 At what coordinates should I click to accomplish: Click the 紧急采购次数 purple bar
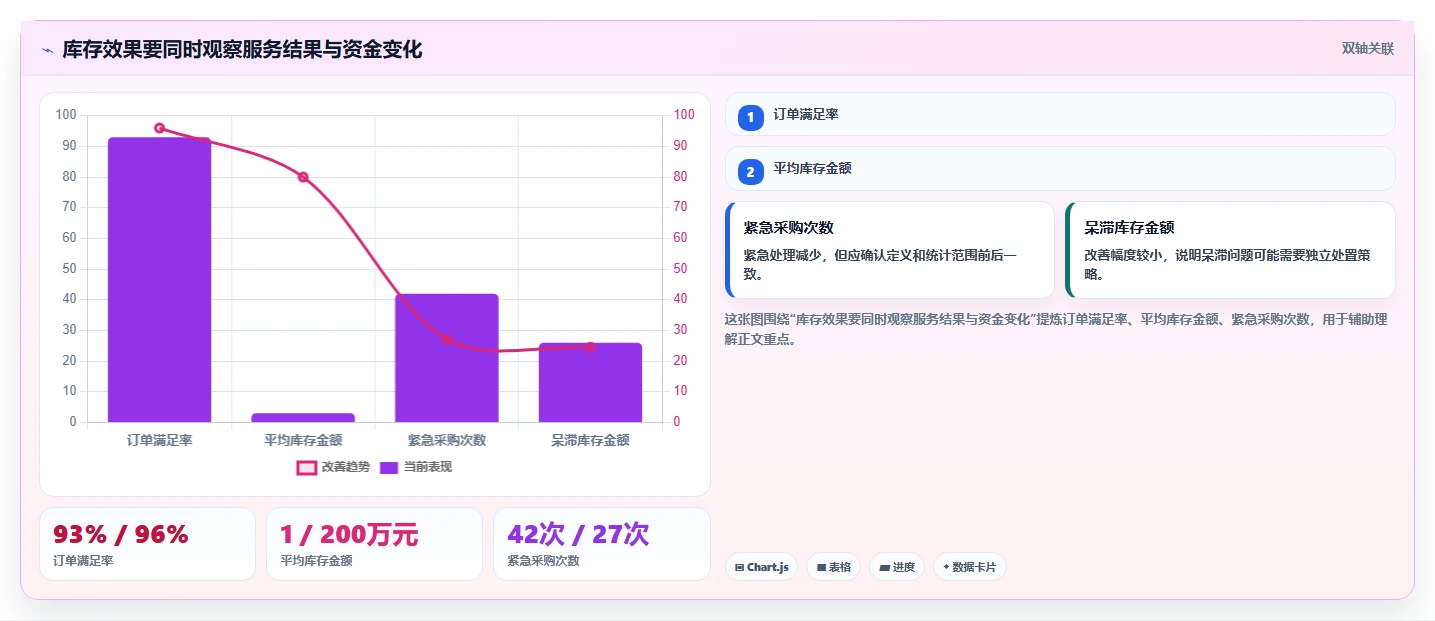point(446,358)
